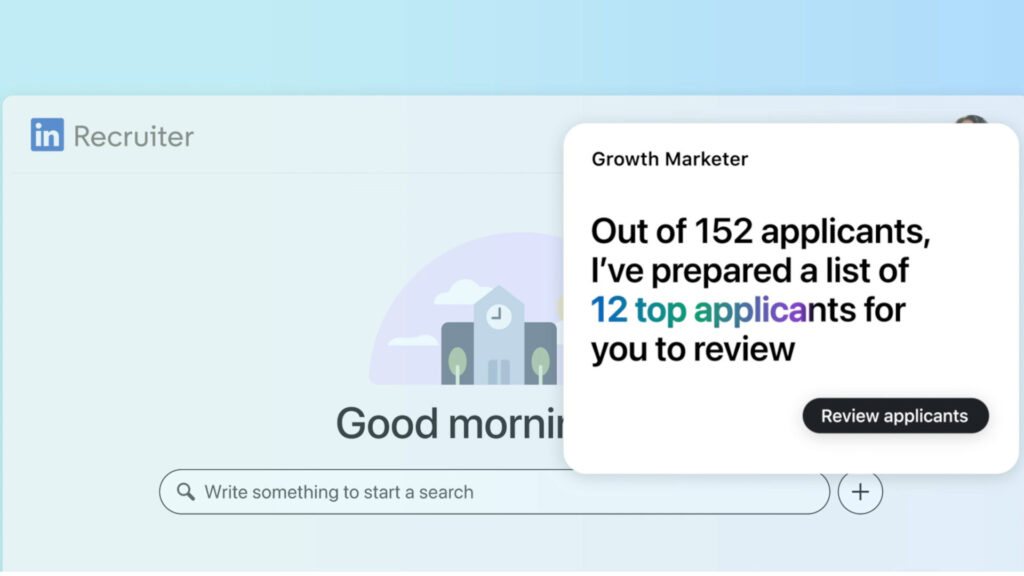Select the Growth Marketer job title
Screen dimensions: 1024x576
coord(669,159)
